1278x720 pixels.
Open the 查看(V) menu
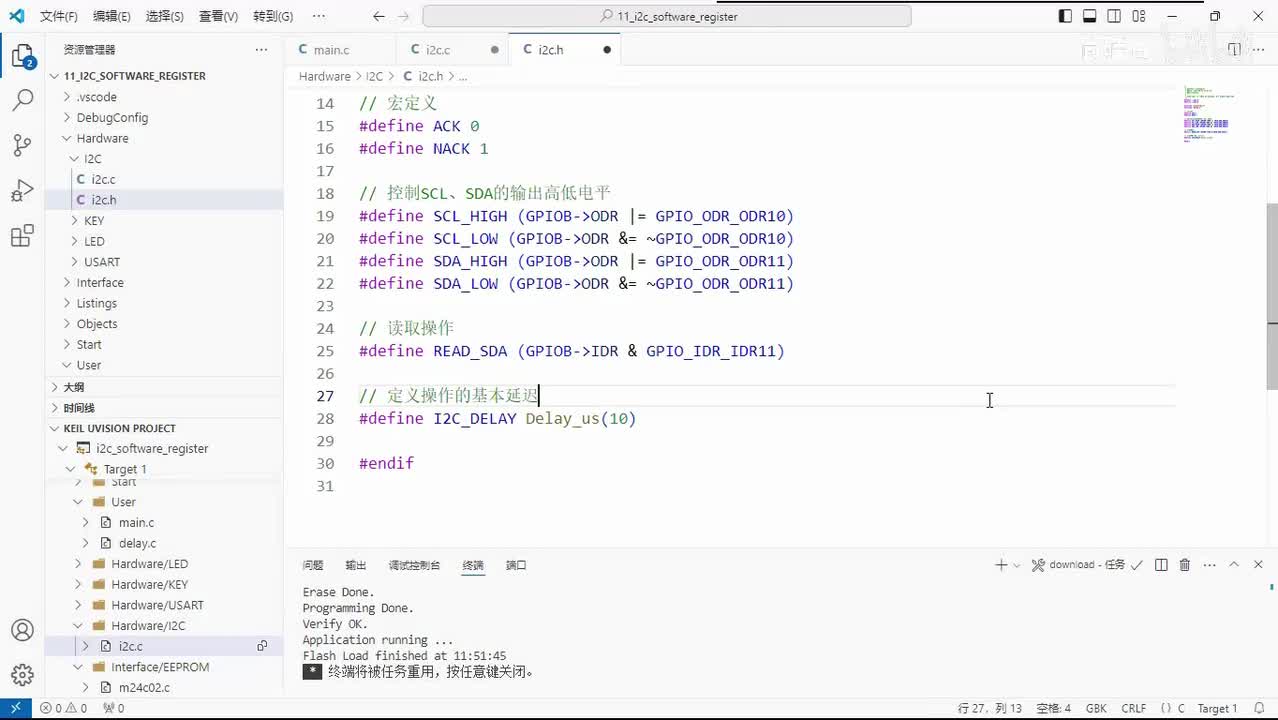218,16
